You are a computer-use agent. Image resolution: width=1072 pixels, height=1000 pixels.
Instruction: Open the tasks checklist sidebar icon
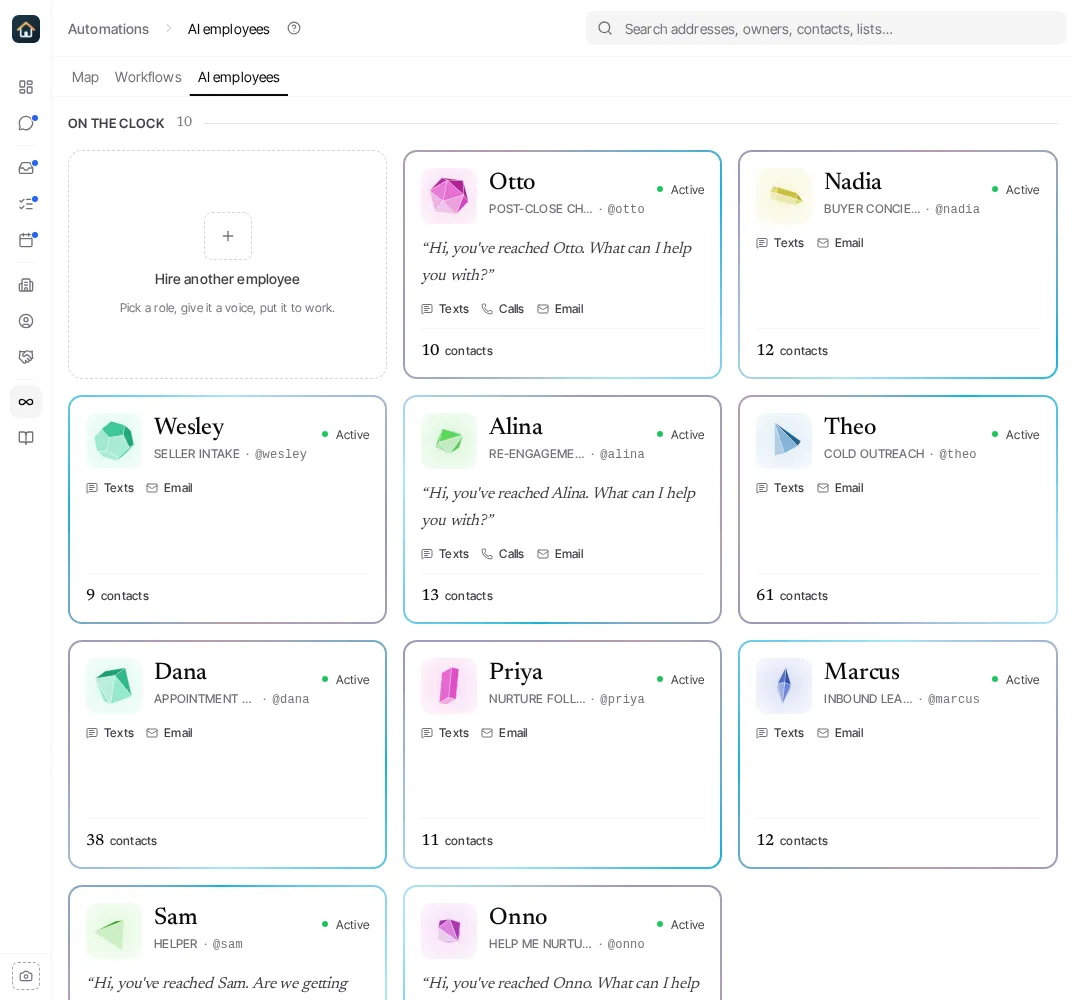[x=26, y=204]
